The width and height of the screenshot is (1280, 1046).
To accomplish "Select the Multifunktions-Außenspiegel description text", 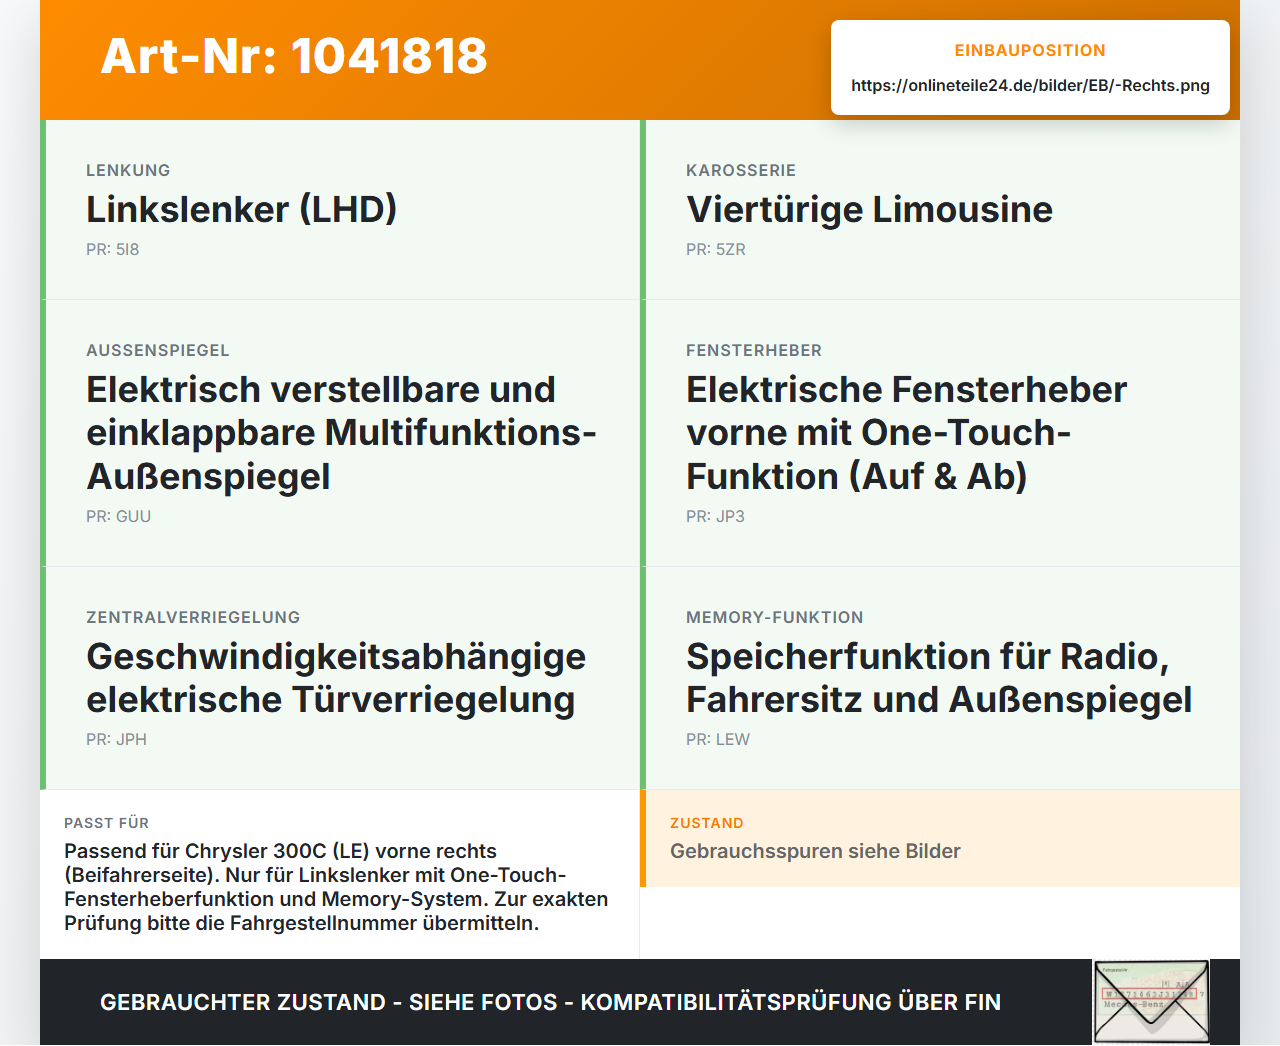I will pyautogui.click(x=341, y=433).
